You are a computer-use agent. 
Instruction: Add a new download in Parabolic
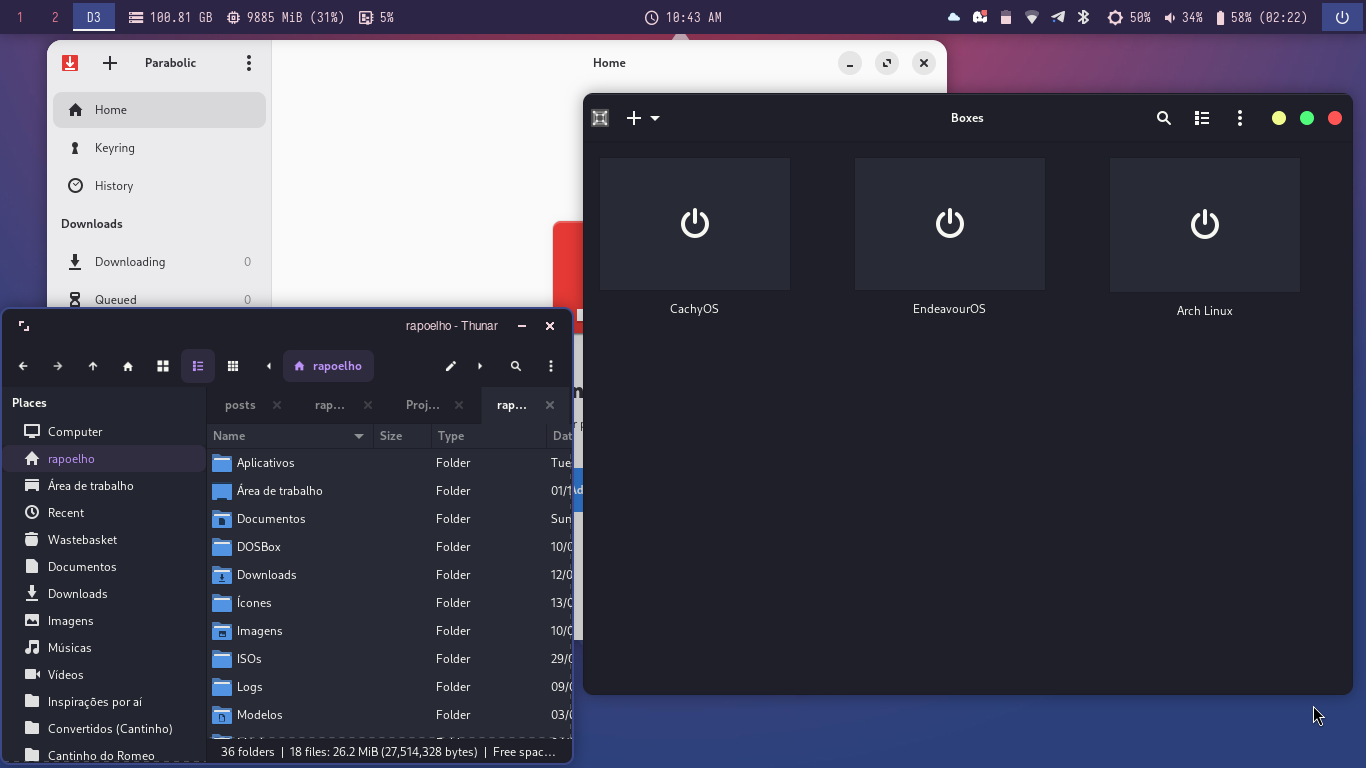coord(110,63)
